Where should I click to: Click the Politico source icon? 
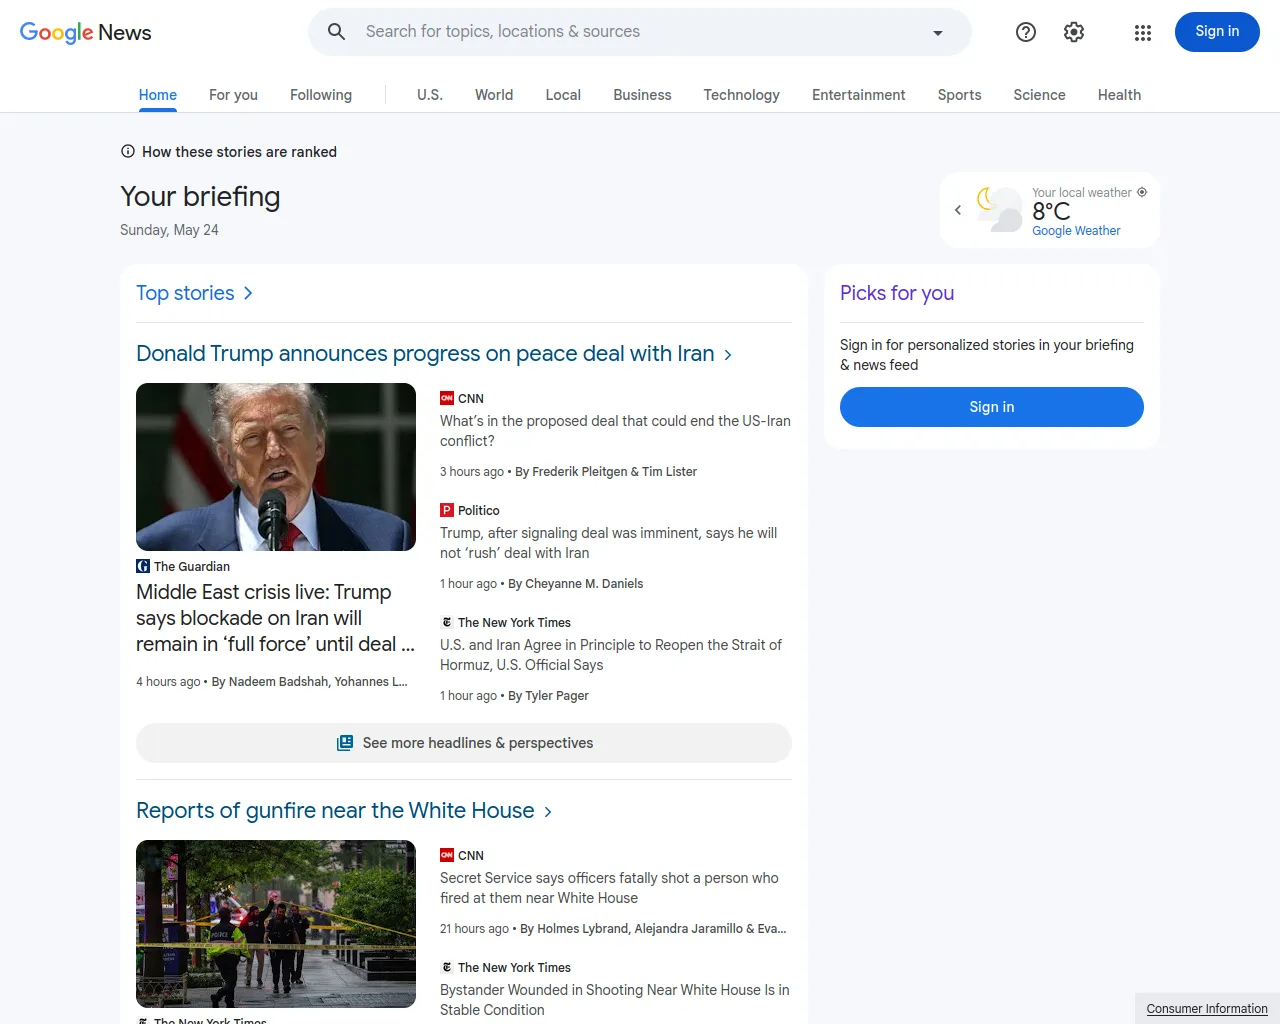[x=447, y=510]
